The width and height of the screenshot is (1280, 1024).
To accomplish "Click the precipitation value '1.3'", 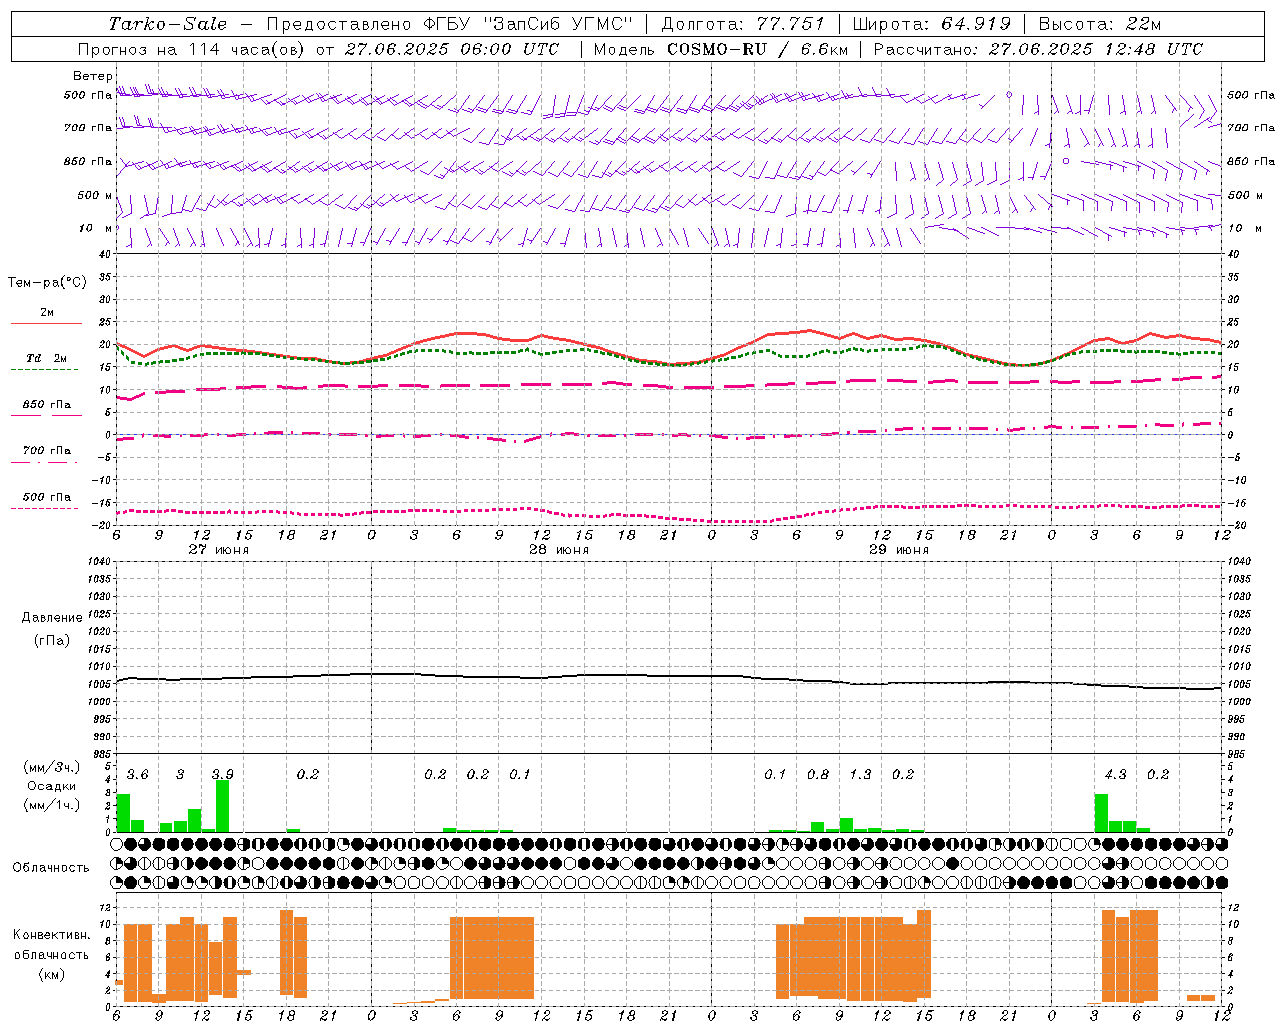I will pos(860,774).
